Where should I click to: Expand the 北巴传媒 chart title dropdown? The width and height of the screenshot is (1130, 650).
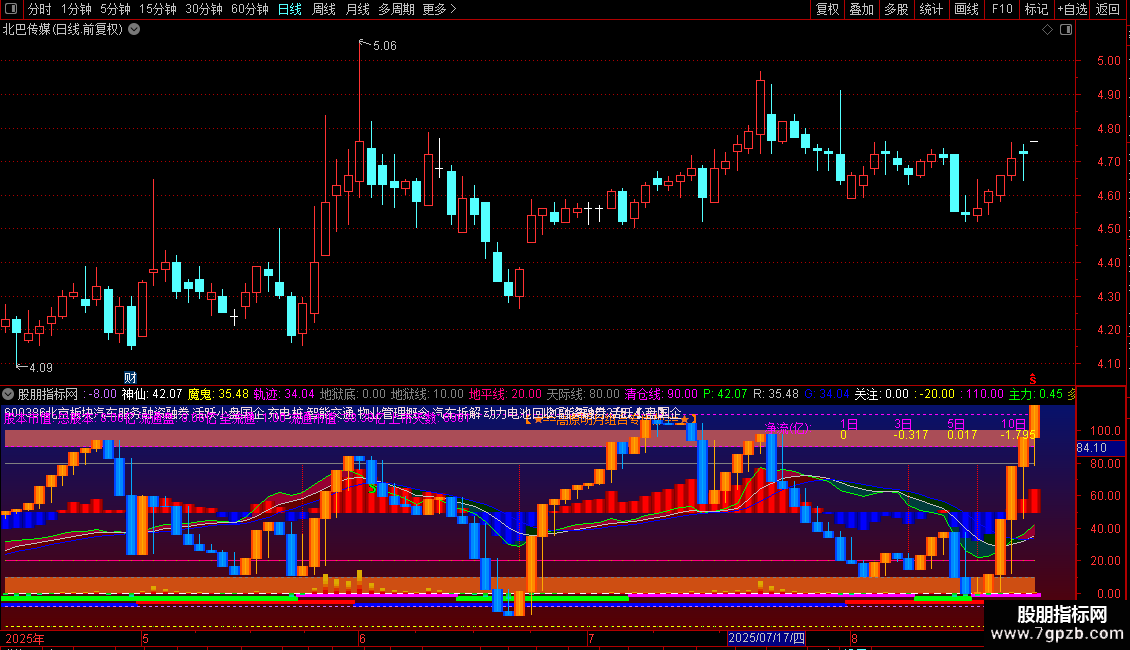[x=134, y=30]
